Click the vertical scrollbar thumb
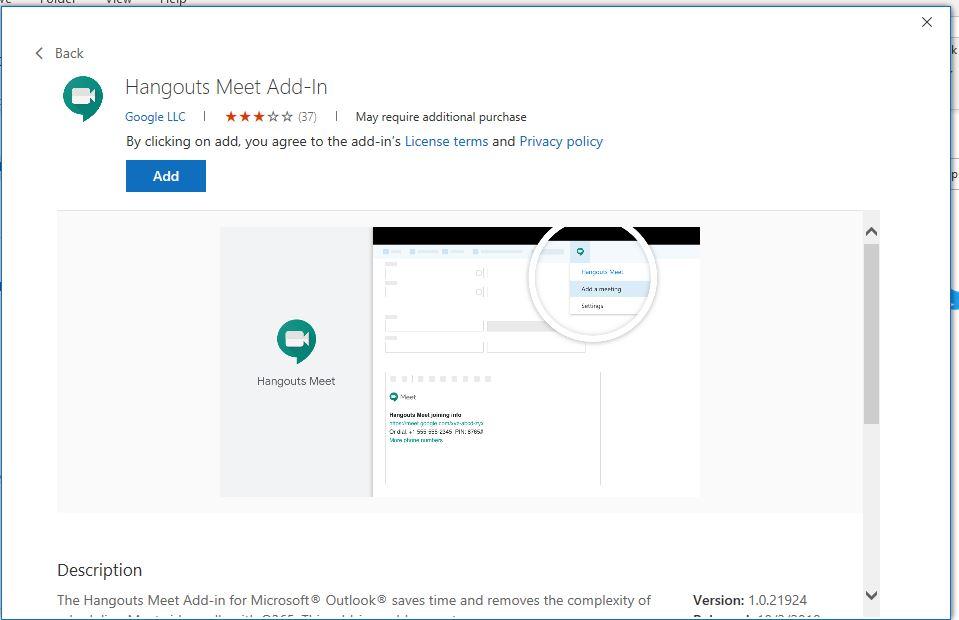Image resolution: width=959 pixels, height=620 pixels. click(x=872, y=334)
